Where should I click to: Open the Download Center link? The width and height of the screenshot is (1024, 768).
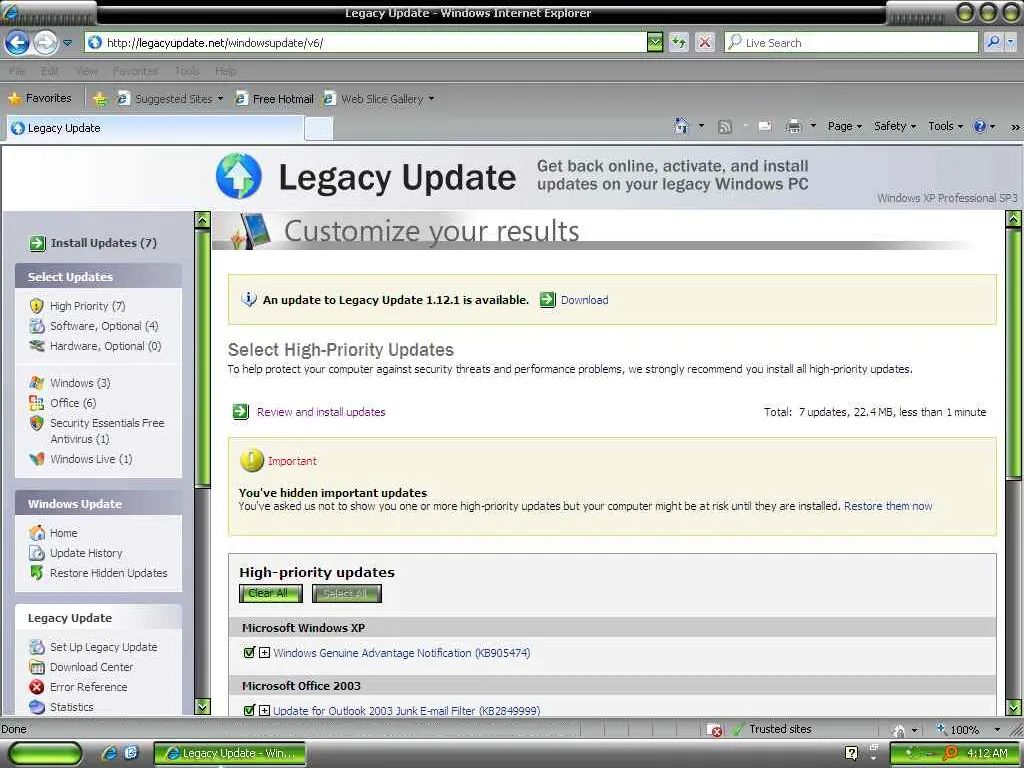[x=91, y=667]
